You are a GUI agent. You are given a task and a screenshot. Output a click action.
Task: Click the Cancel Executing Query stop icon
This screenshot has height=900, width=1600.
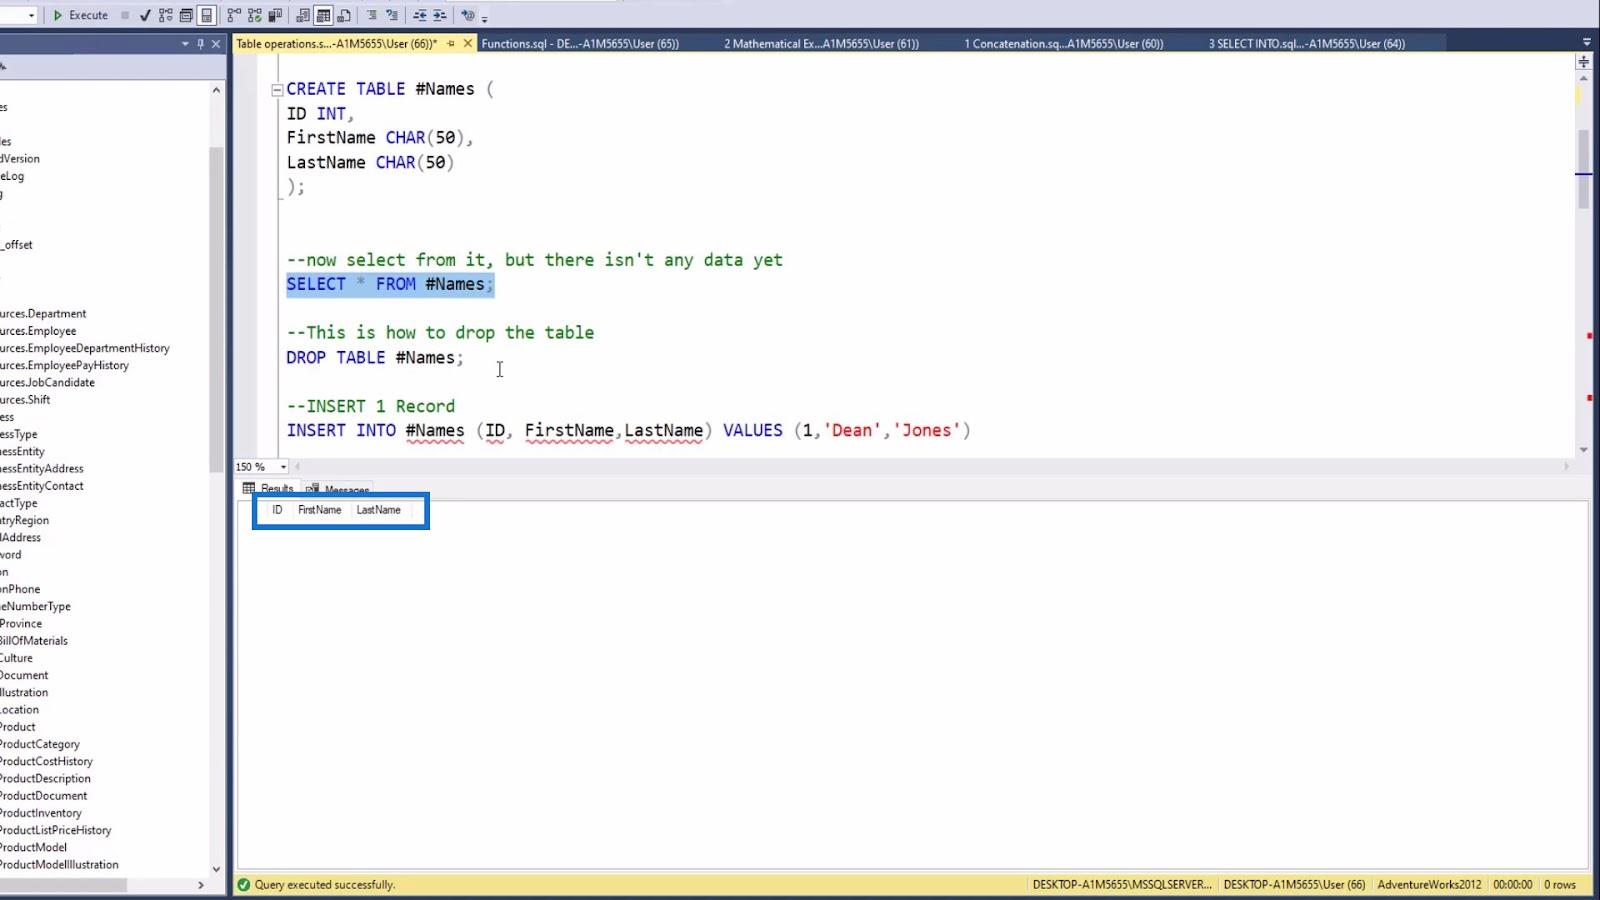[x=125, y=15]
